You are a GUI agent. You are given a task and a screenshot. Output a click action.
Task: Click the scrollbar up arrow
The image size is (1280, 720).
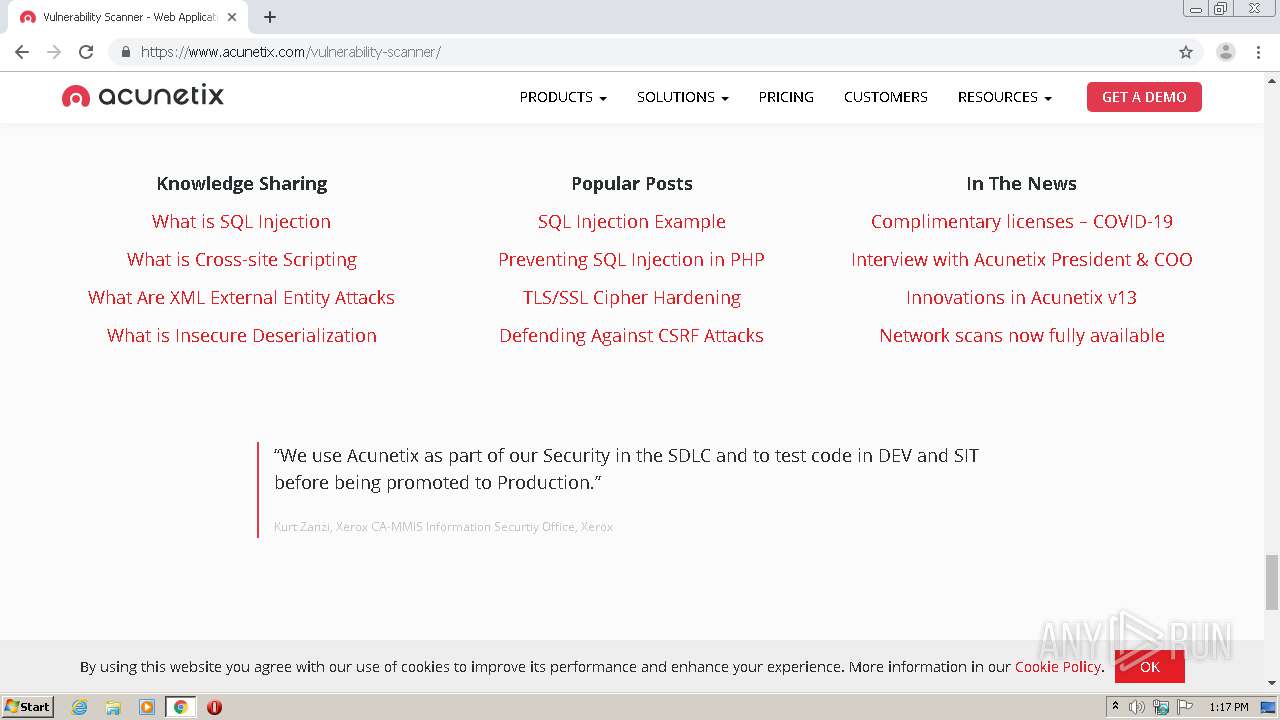tap(1272, 80)
